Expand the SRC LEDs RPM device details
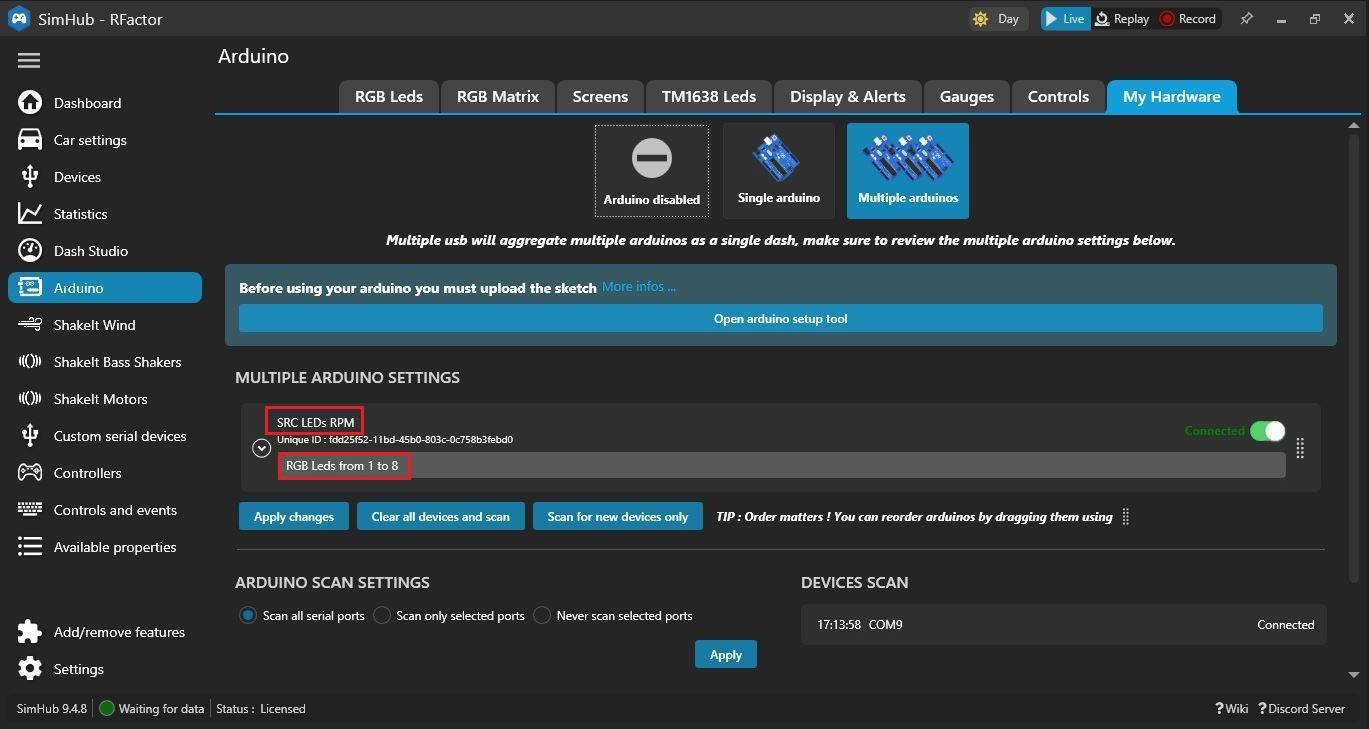Screen dimensions: 1369x729 [262, 449]
